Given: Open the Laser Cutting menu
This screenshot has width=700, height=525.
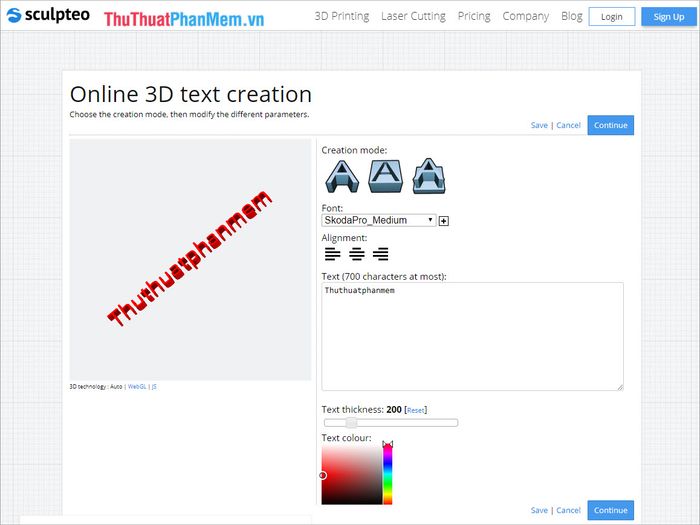Looking at the screenshot, I should [x=413, y=16].
